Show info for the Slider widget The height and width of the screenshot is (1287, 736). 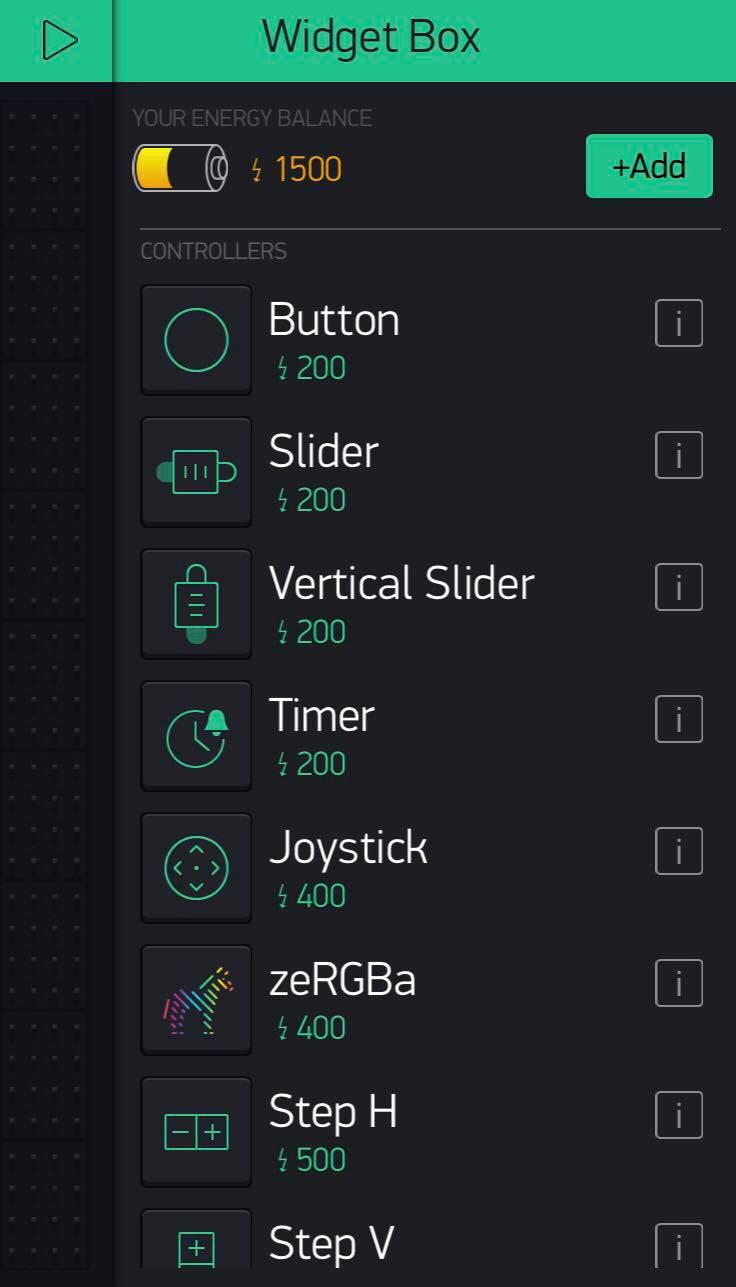(679, 455)
